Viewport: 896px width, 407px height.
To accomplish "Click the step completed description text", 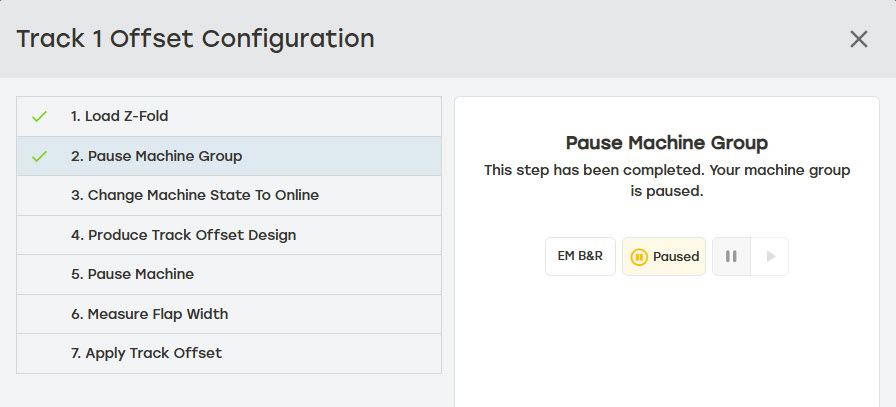I will click(x=667, y=181).
